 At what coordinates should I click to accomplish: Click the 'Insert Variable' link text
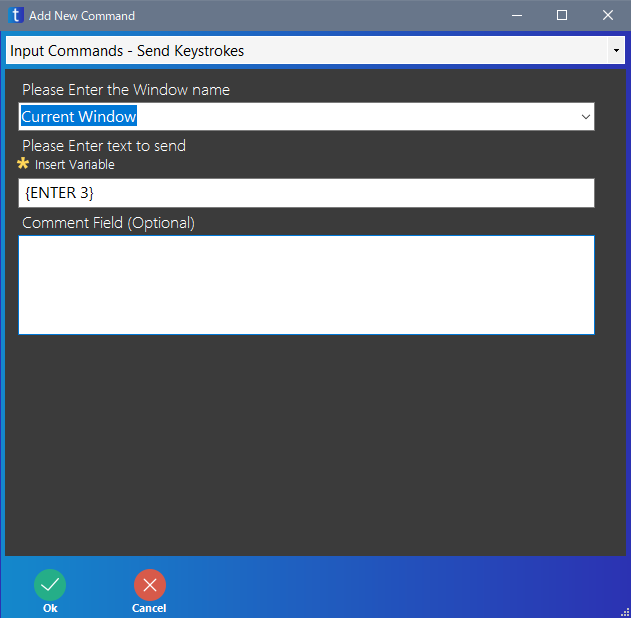pos(75,165)
